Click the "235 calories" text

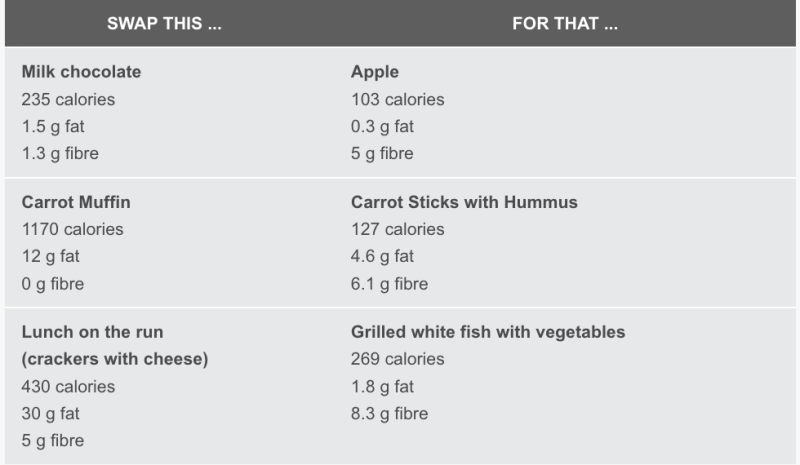[68, 100]
